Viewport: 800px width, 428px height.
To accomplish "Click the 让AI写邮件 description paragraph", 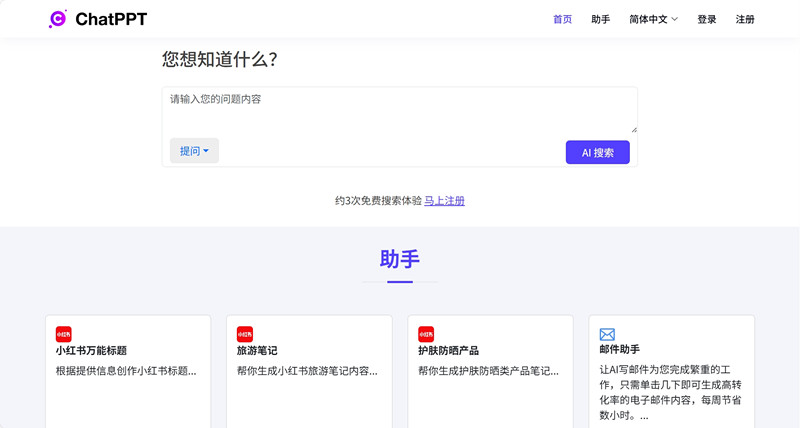I will (x=670, y=392).
